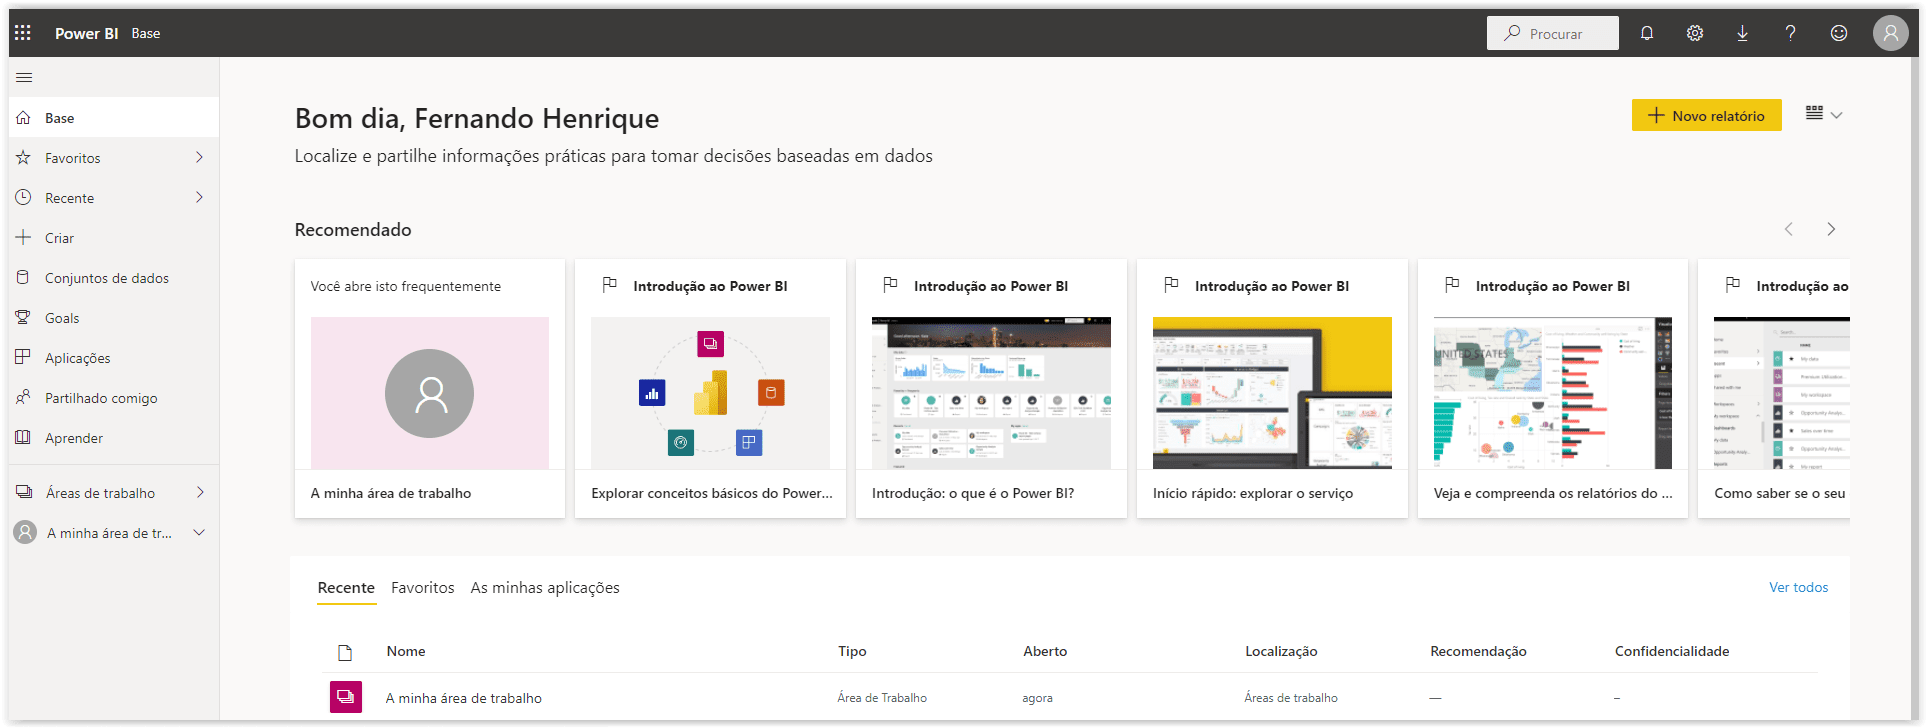
Task: Click the Aplicações grid icon
Action: [24, 358]
